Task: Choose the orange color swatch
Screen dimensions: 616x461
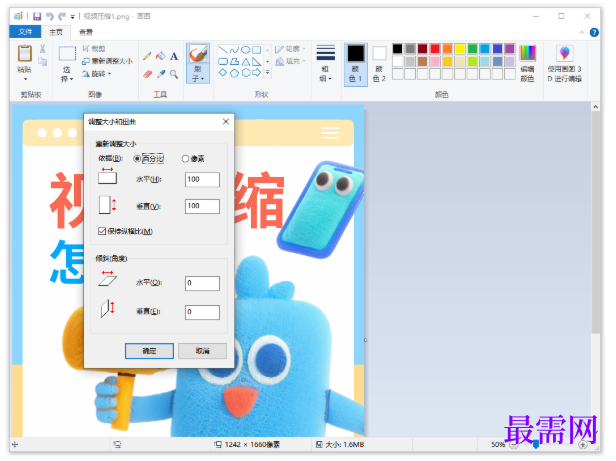Action: click(447, 49)
